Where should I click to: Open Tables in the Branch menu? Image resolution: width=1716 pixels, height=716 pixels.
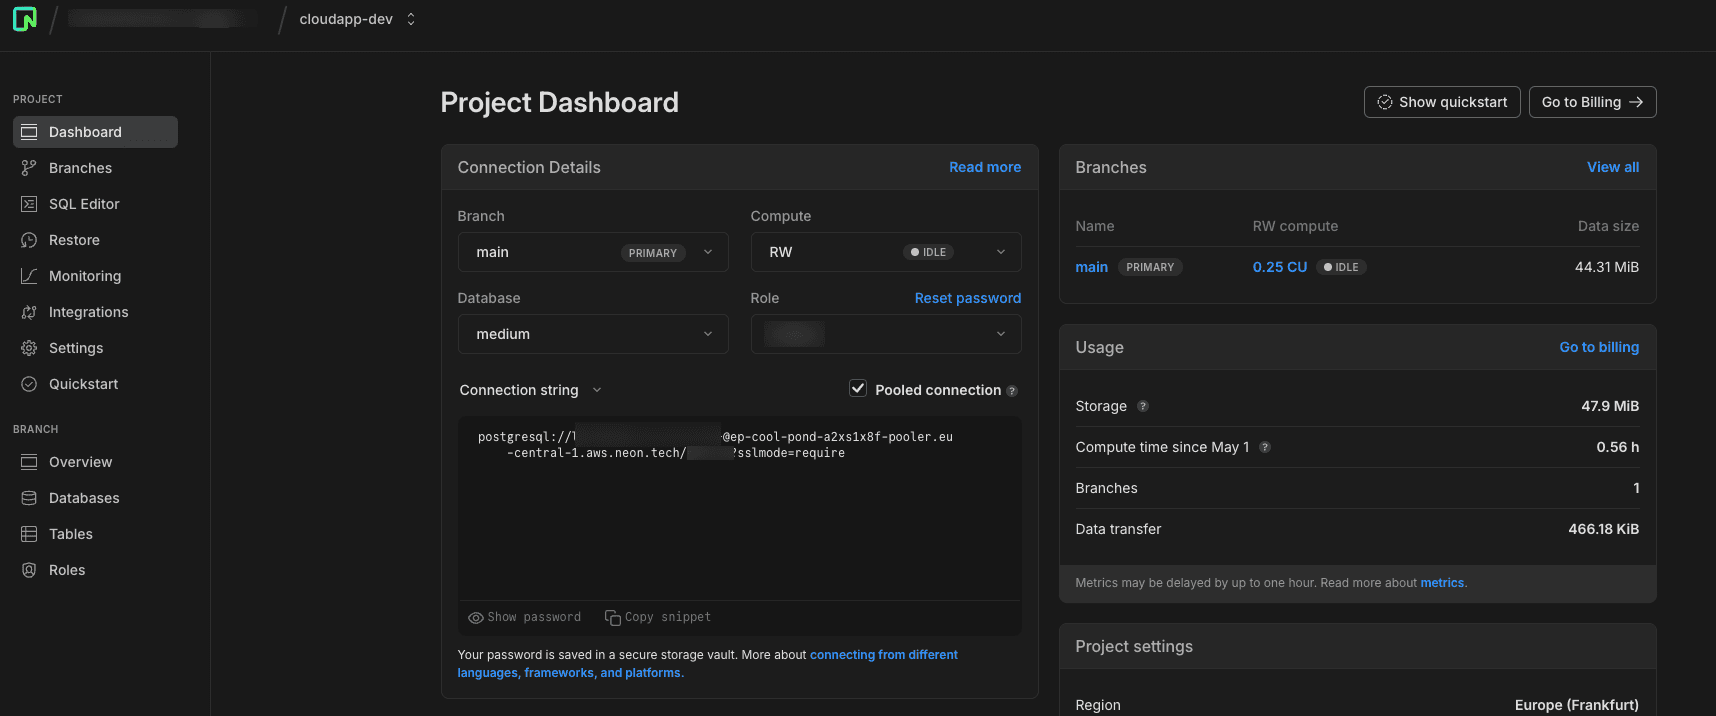pos(70,534)
